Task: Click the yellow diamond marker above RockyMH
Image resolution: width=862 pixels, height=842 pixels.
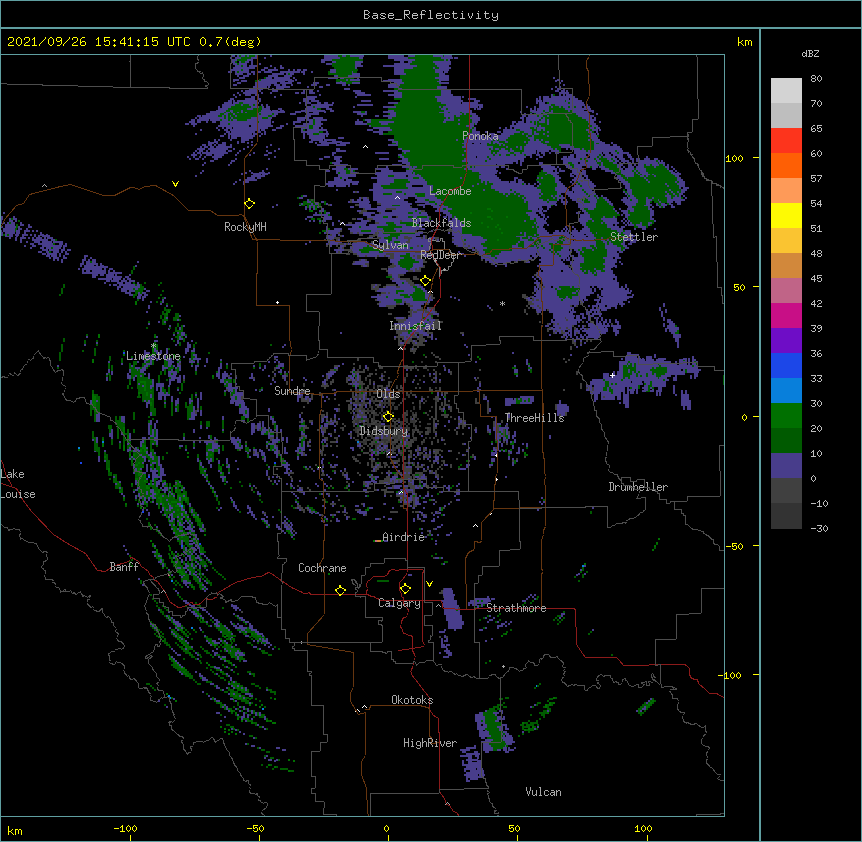Action: (249, 204)
